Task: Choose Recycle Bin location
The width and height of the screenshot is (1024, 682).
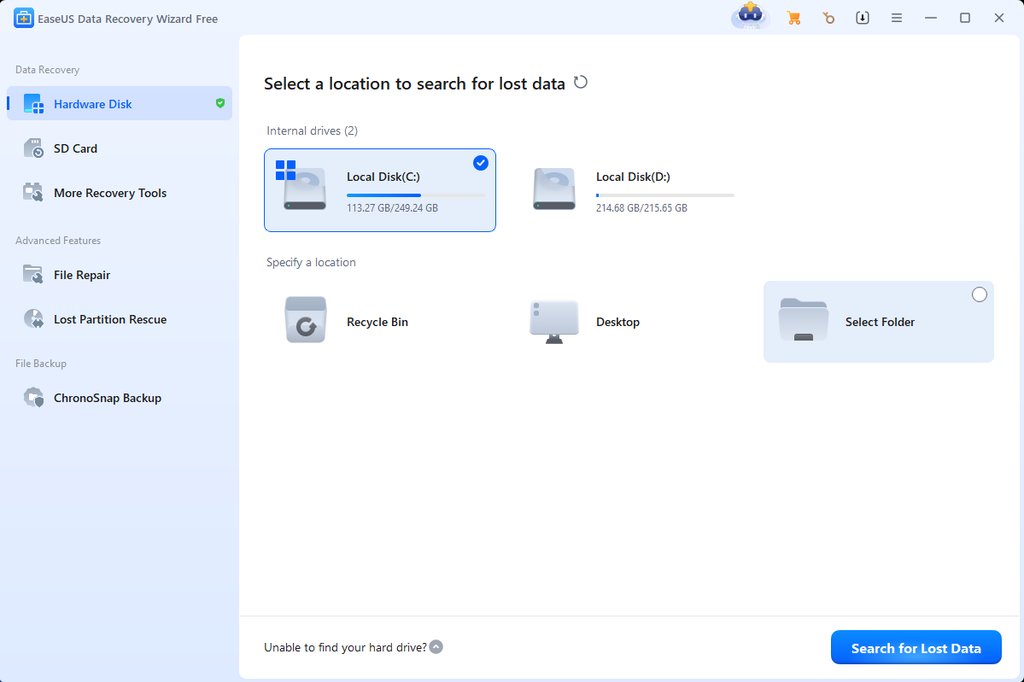Action: (380, 321)
